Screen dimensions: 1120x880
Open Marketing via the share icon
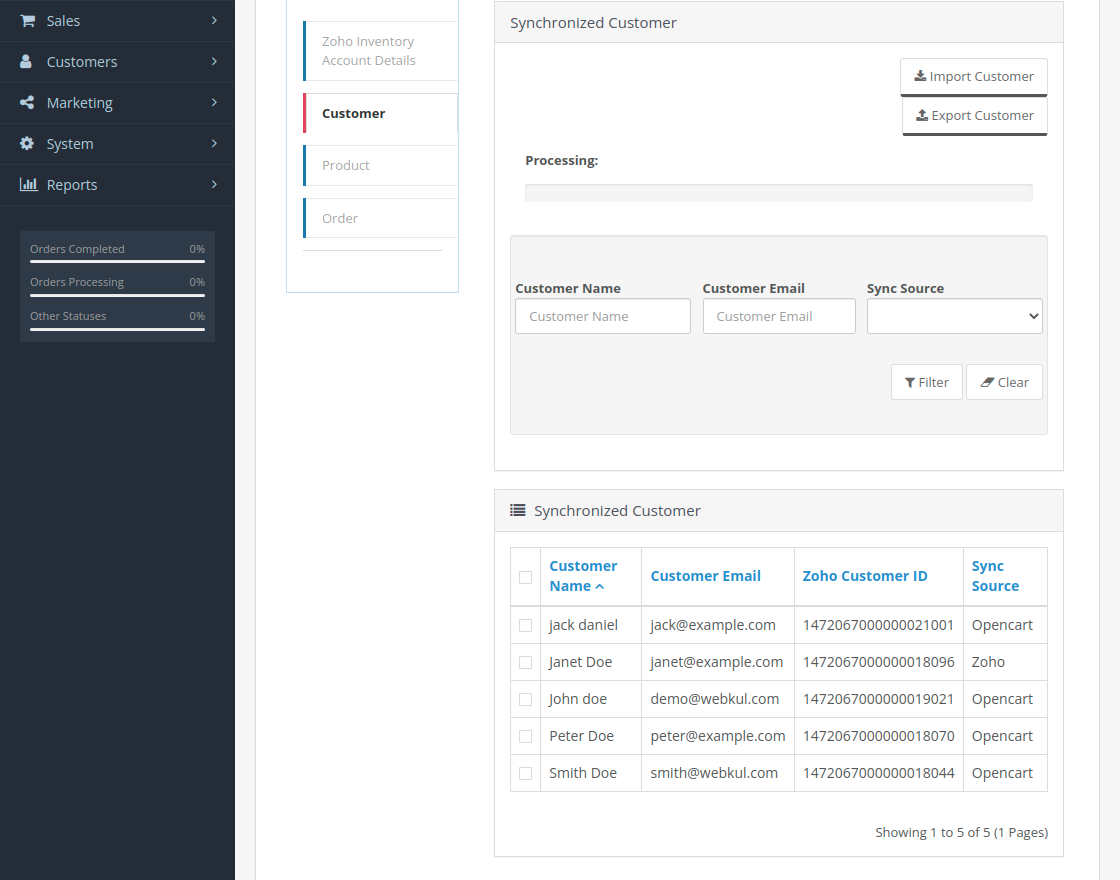point(28,102)
